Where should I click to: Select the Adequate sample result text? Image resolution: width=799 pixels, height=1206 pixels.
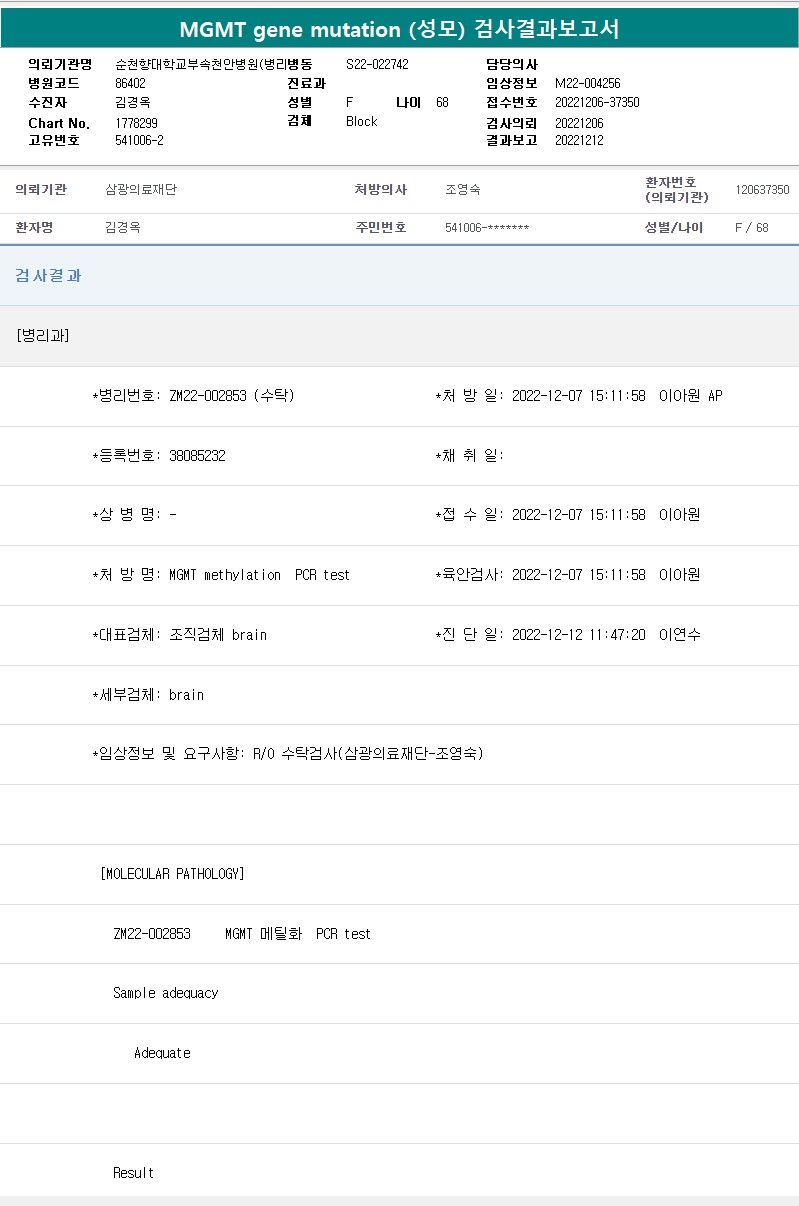pyautogui.click(x=162, y=1053)
